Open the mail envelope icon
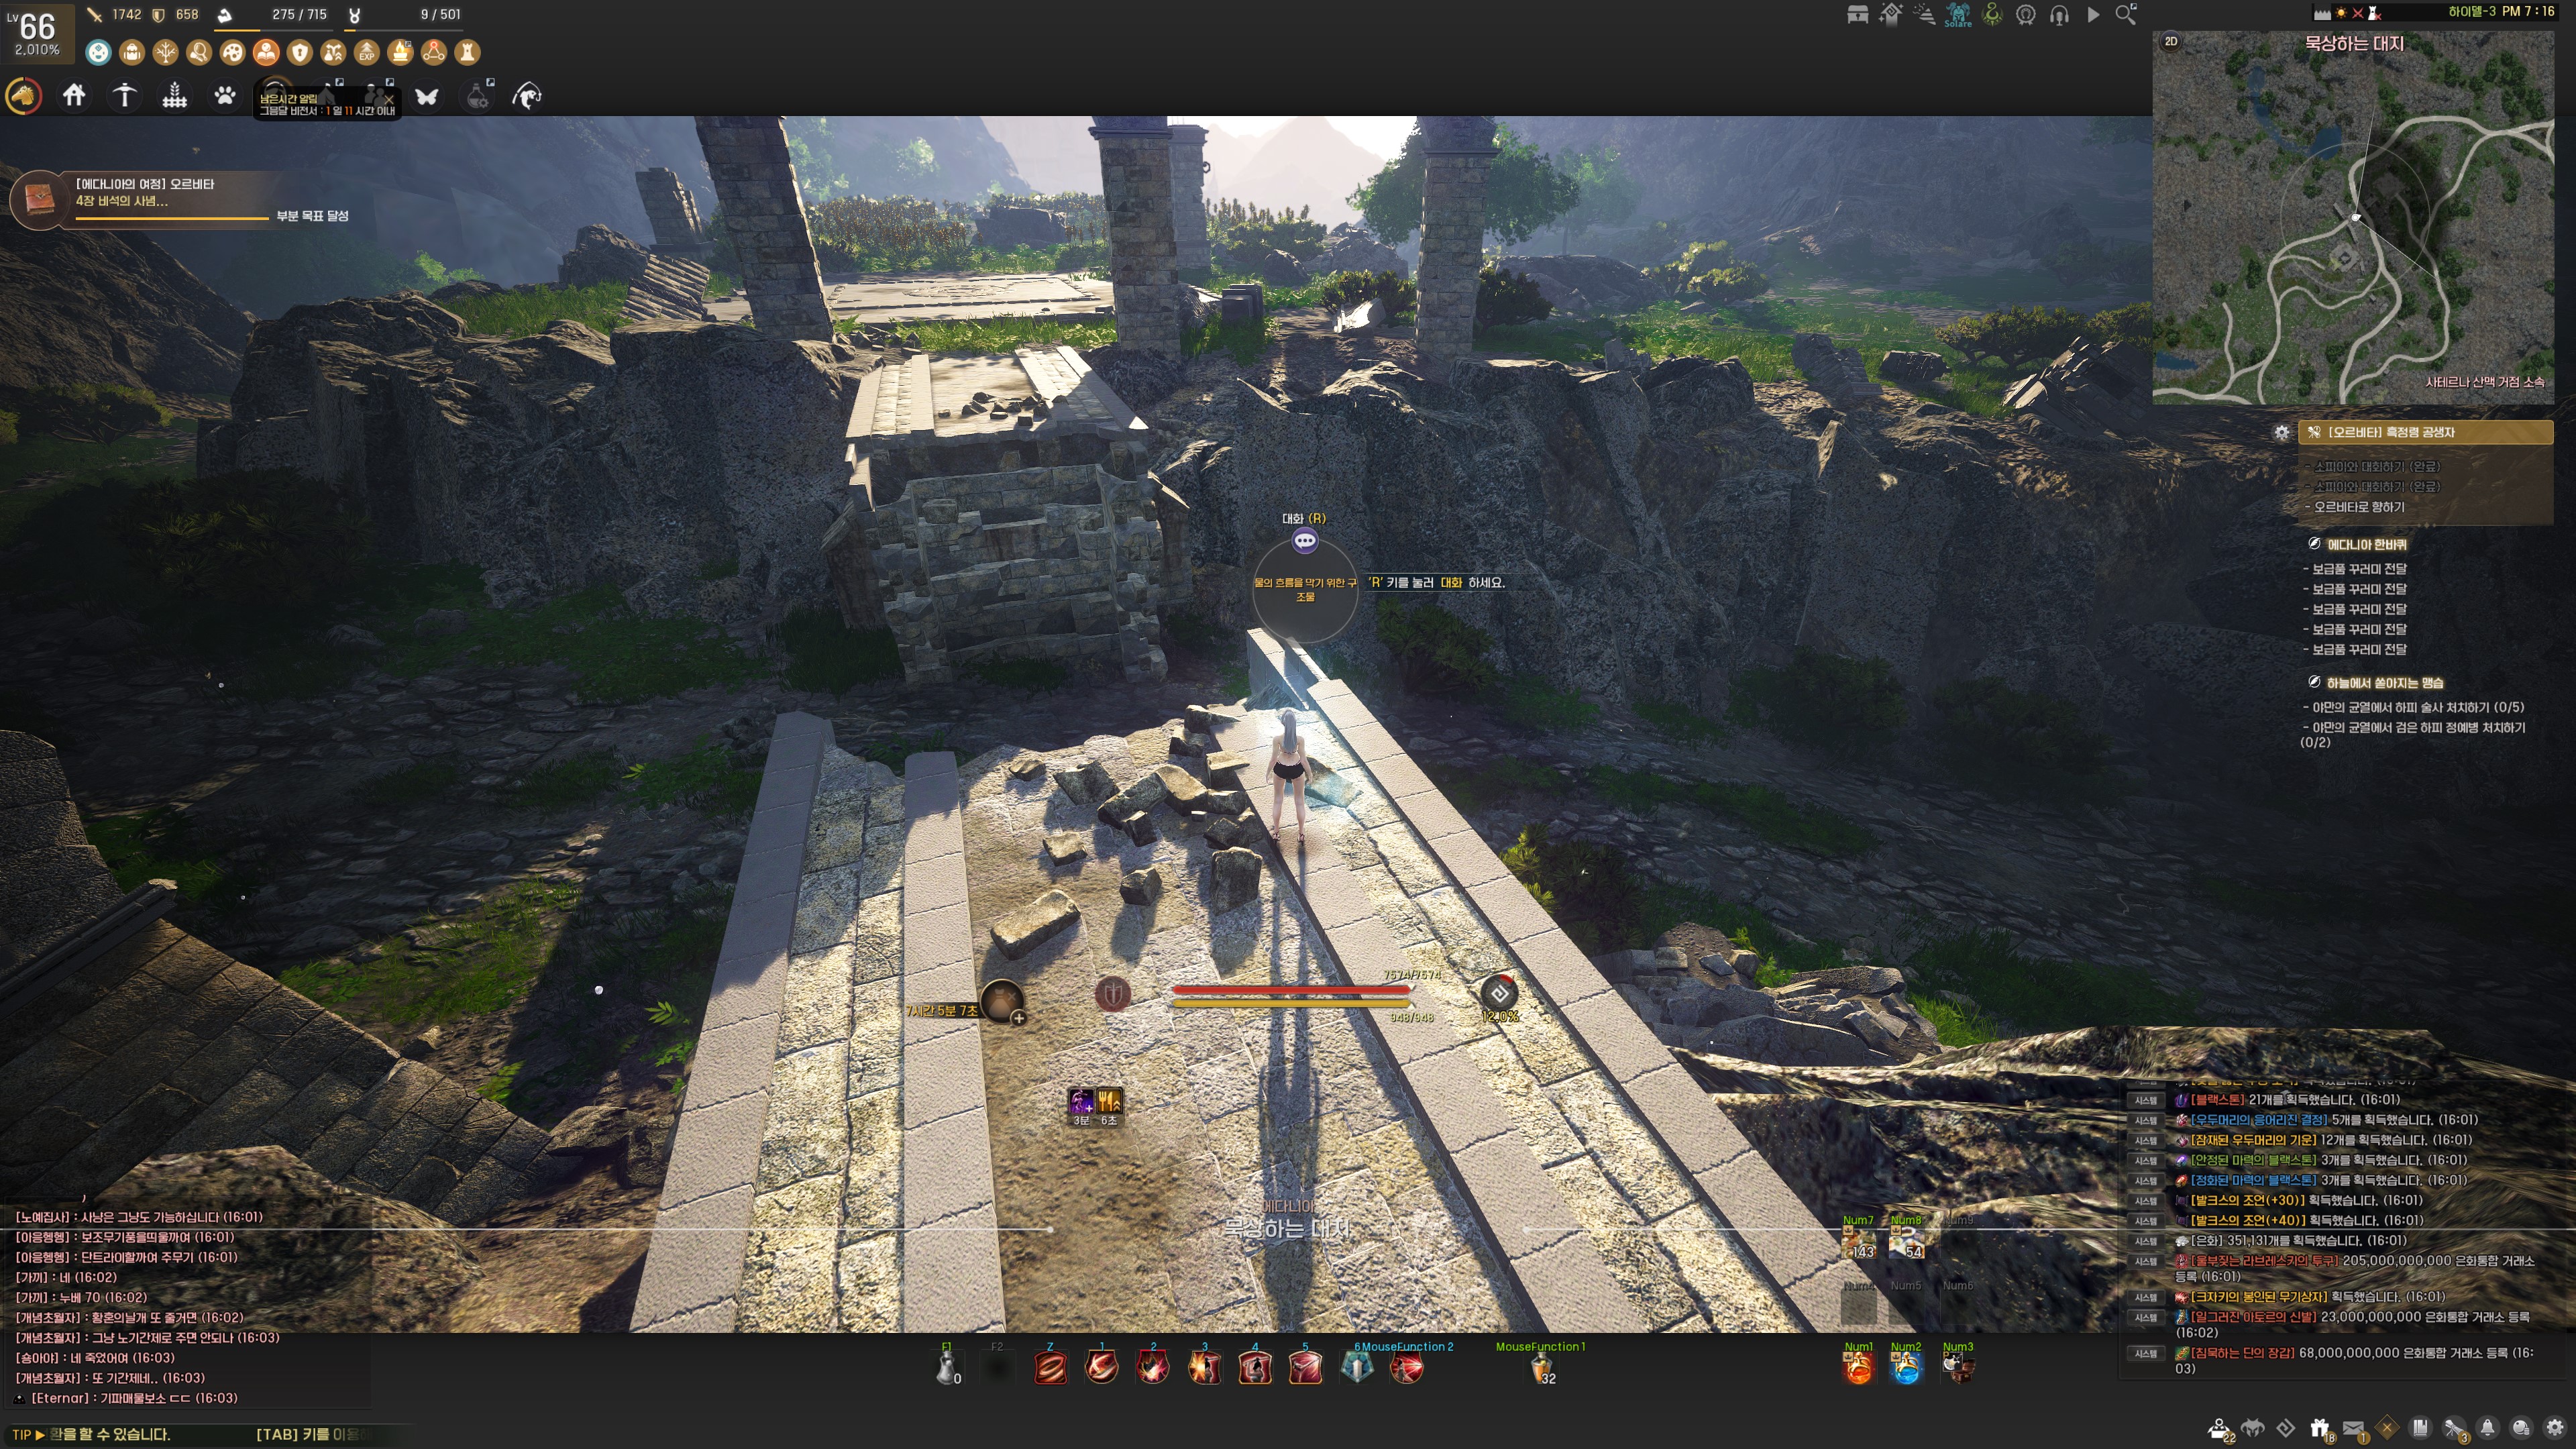Viewport: 2576px width, 1449px height. pyautogui.click(x=2353, y=1428)
